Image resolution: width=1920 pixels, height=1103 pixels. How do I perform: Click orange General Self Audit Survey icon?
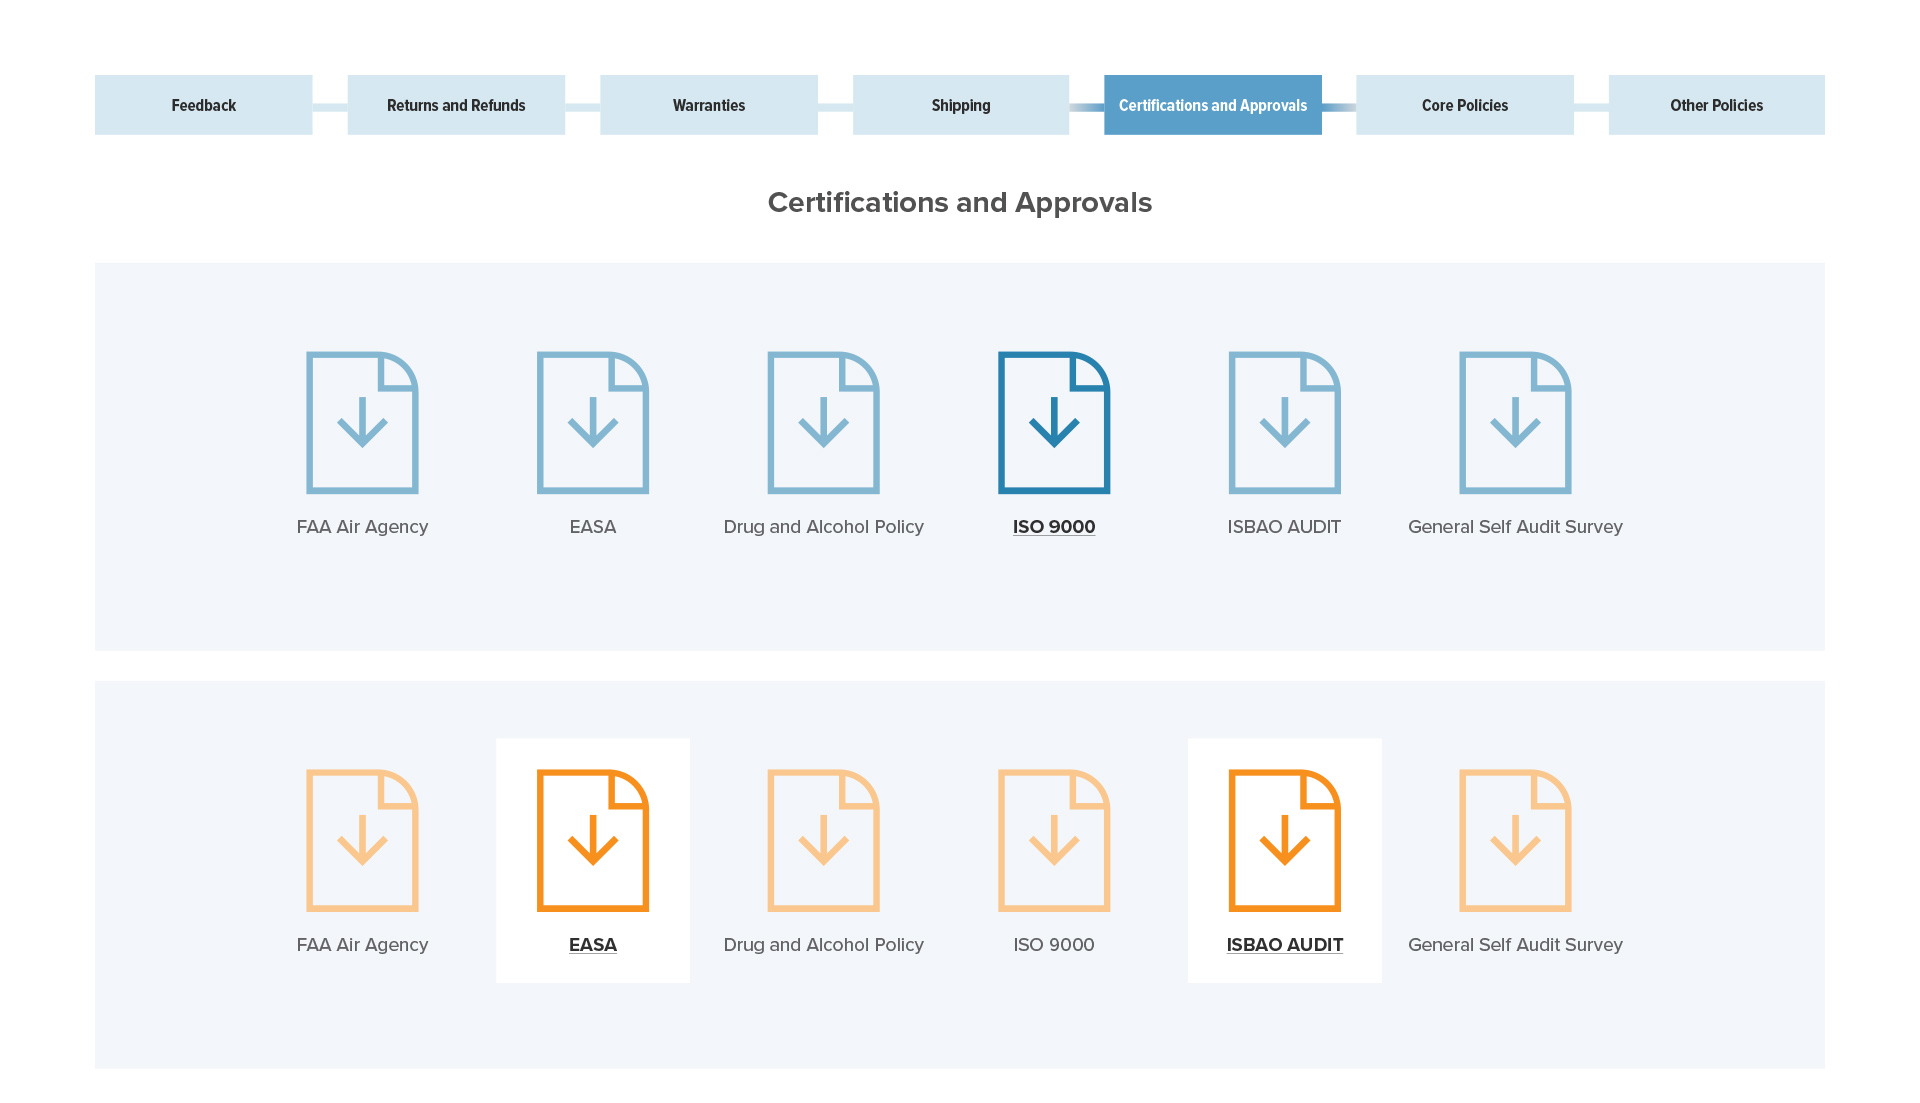1515,840
